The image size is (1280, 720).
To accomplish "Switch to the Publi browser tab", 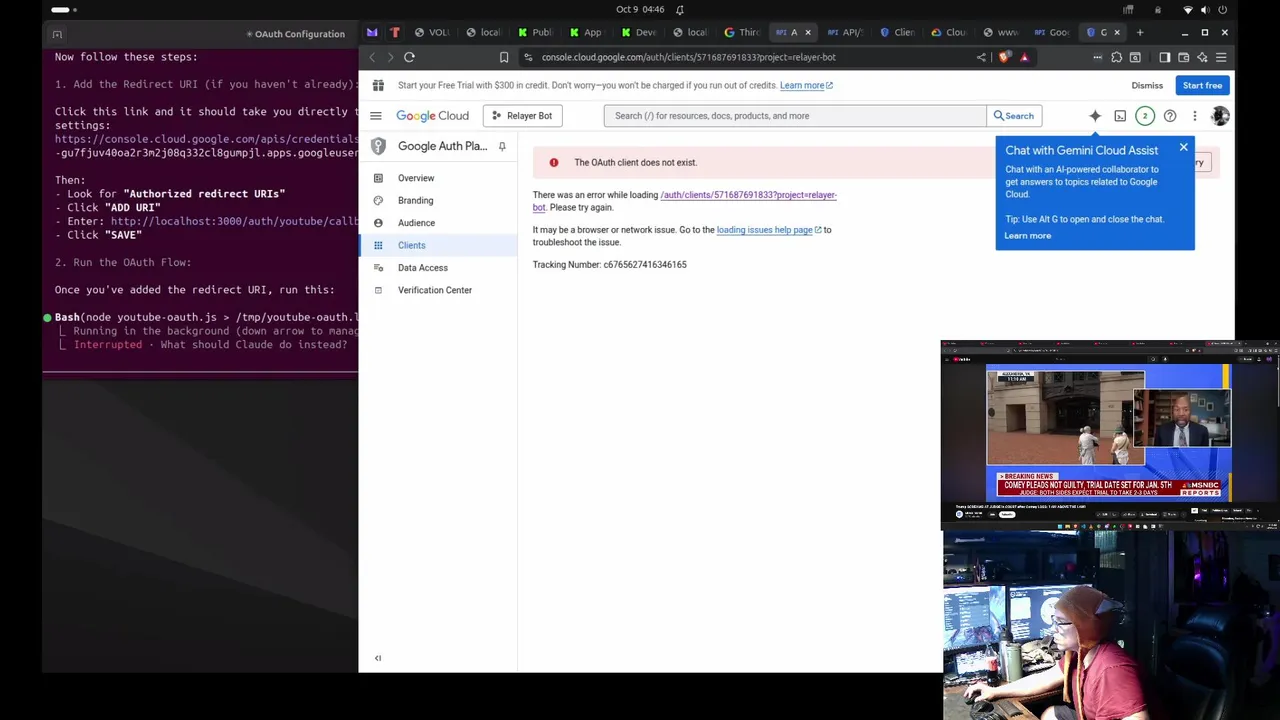I will [x=535, y=32].
